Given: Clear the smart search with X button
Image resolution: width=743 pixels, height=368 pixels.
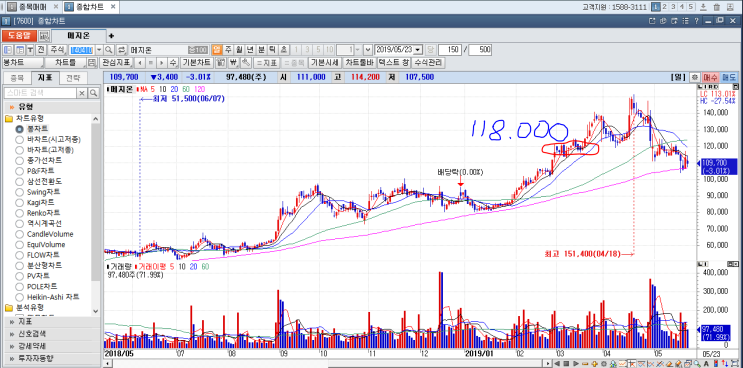Looking at the screenshot, I should pos(82,93).
